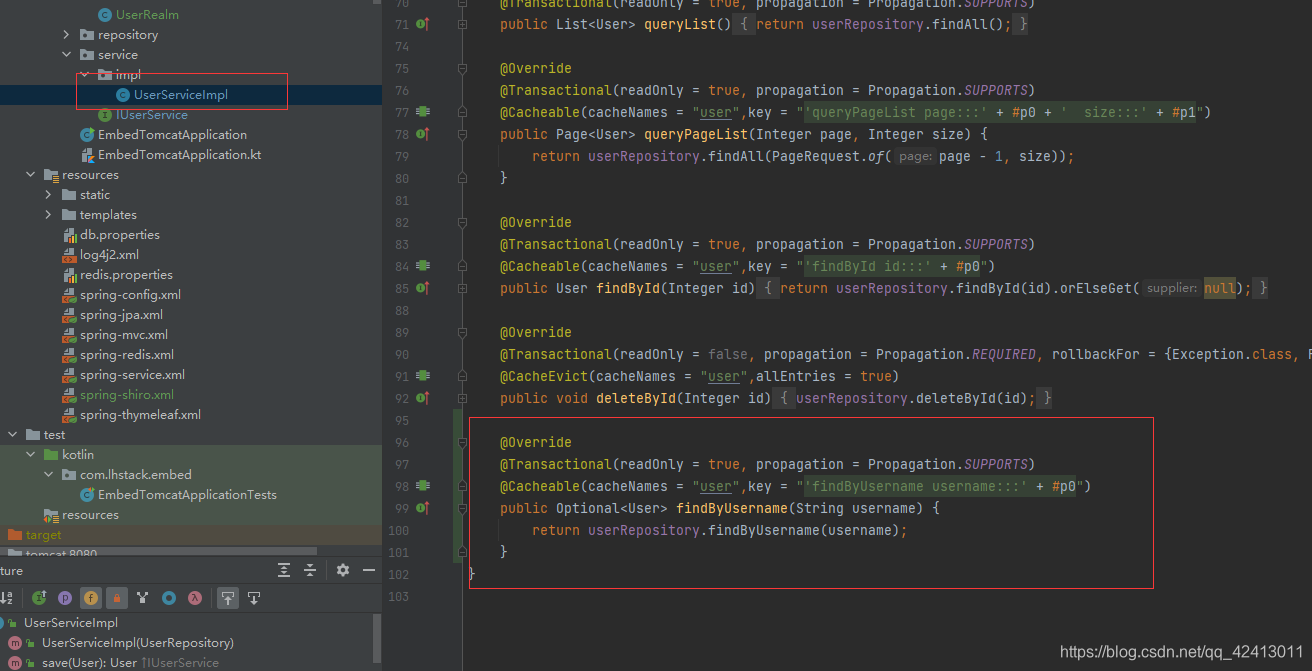Viewport: 1312px width, 671px height.
Task: Click implements-method gutter icon on line 85
Action: coord(423,288)
